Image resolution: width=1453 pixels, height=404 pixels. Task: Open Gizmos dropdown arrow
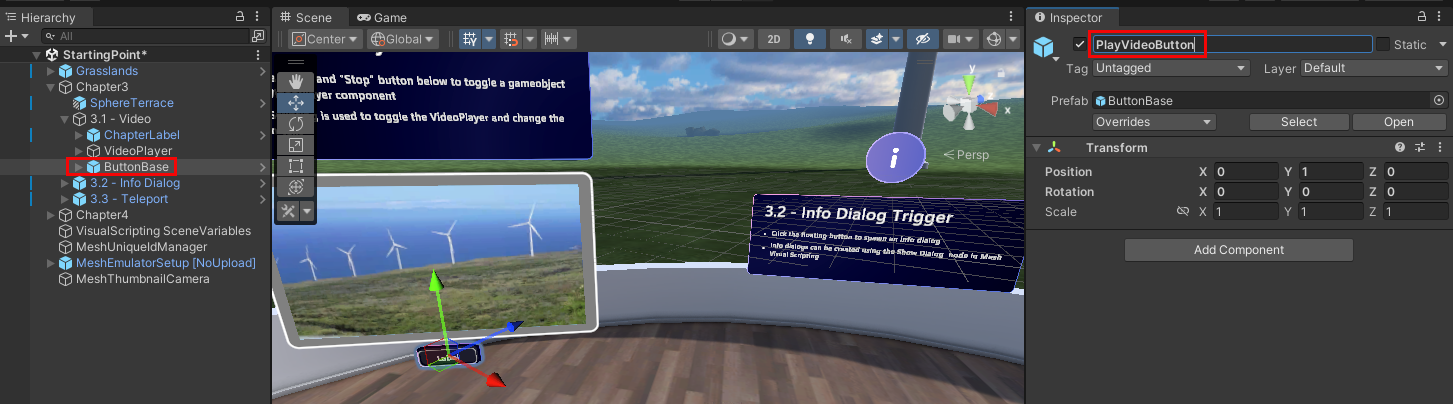click(1011, 39)
